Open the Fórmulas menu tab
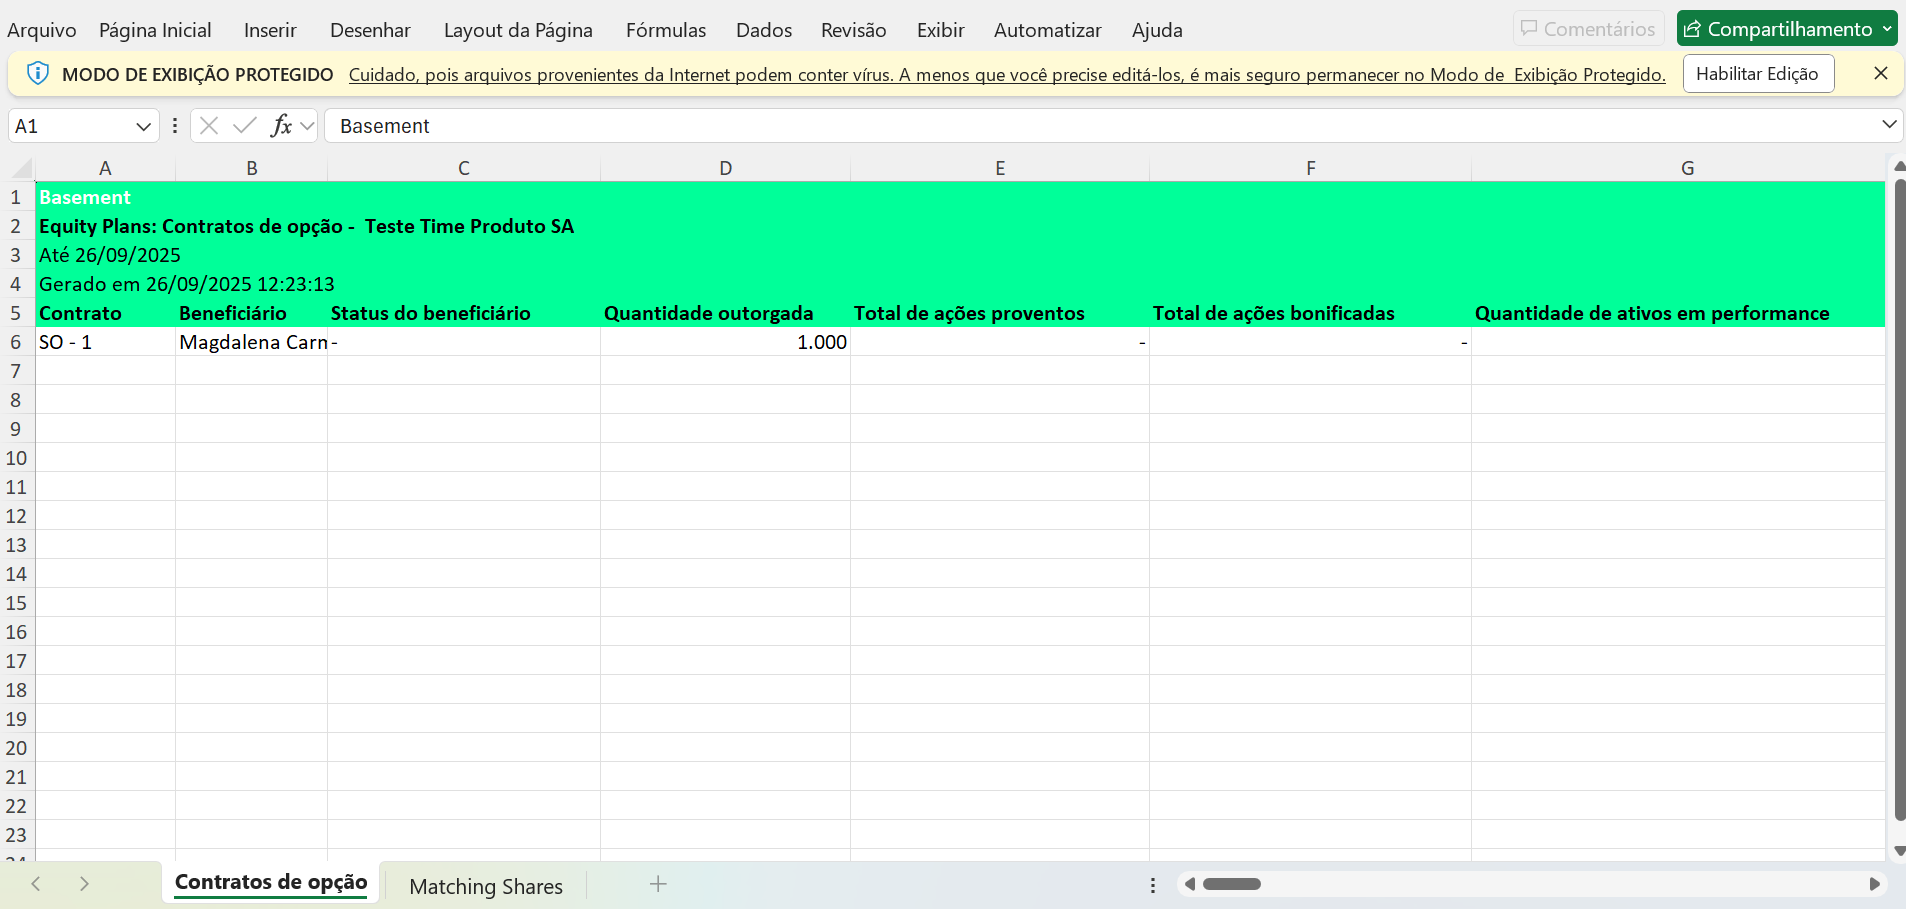Screen dimensions: 1906x909 [665, 30]
